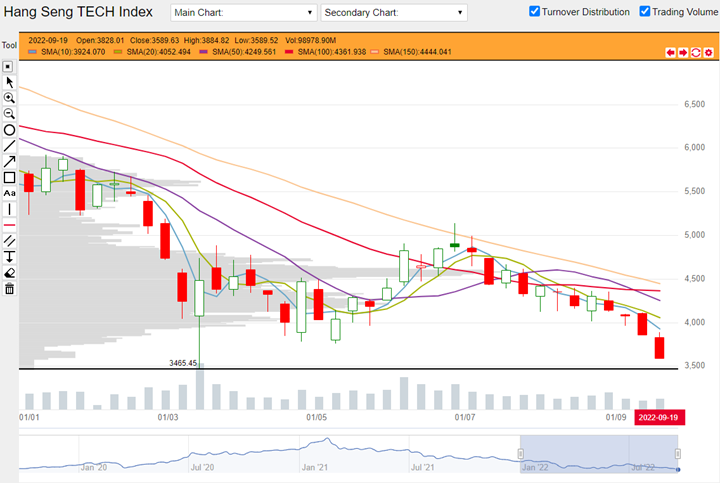Click the SMA(150) peach legend swatch
The width and height of the screenshot is (720, 483).
coord(375,52)
